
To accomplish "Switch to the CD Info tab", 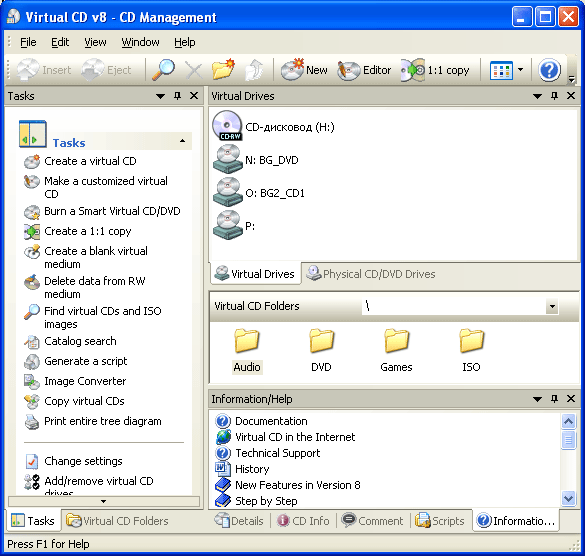I will pos(303,521).
